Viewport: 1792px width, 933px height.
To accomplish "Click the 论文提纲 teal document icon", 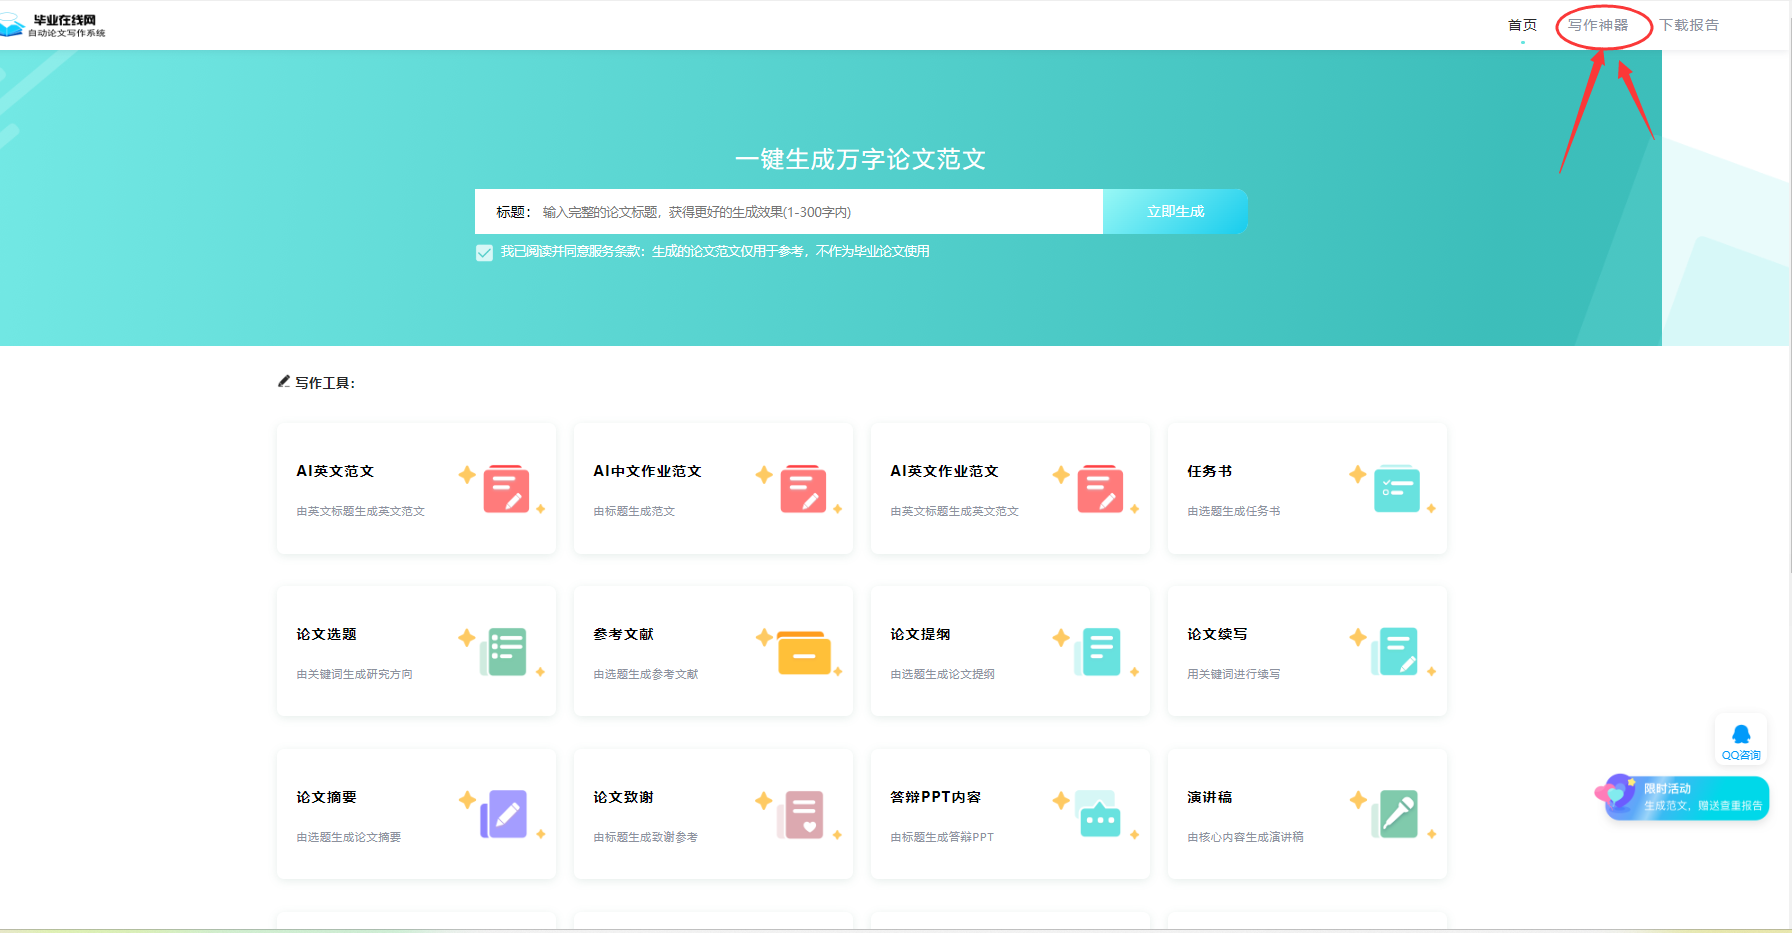I will pyautogui.click(x=1098, y=652).
